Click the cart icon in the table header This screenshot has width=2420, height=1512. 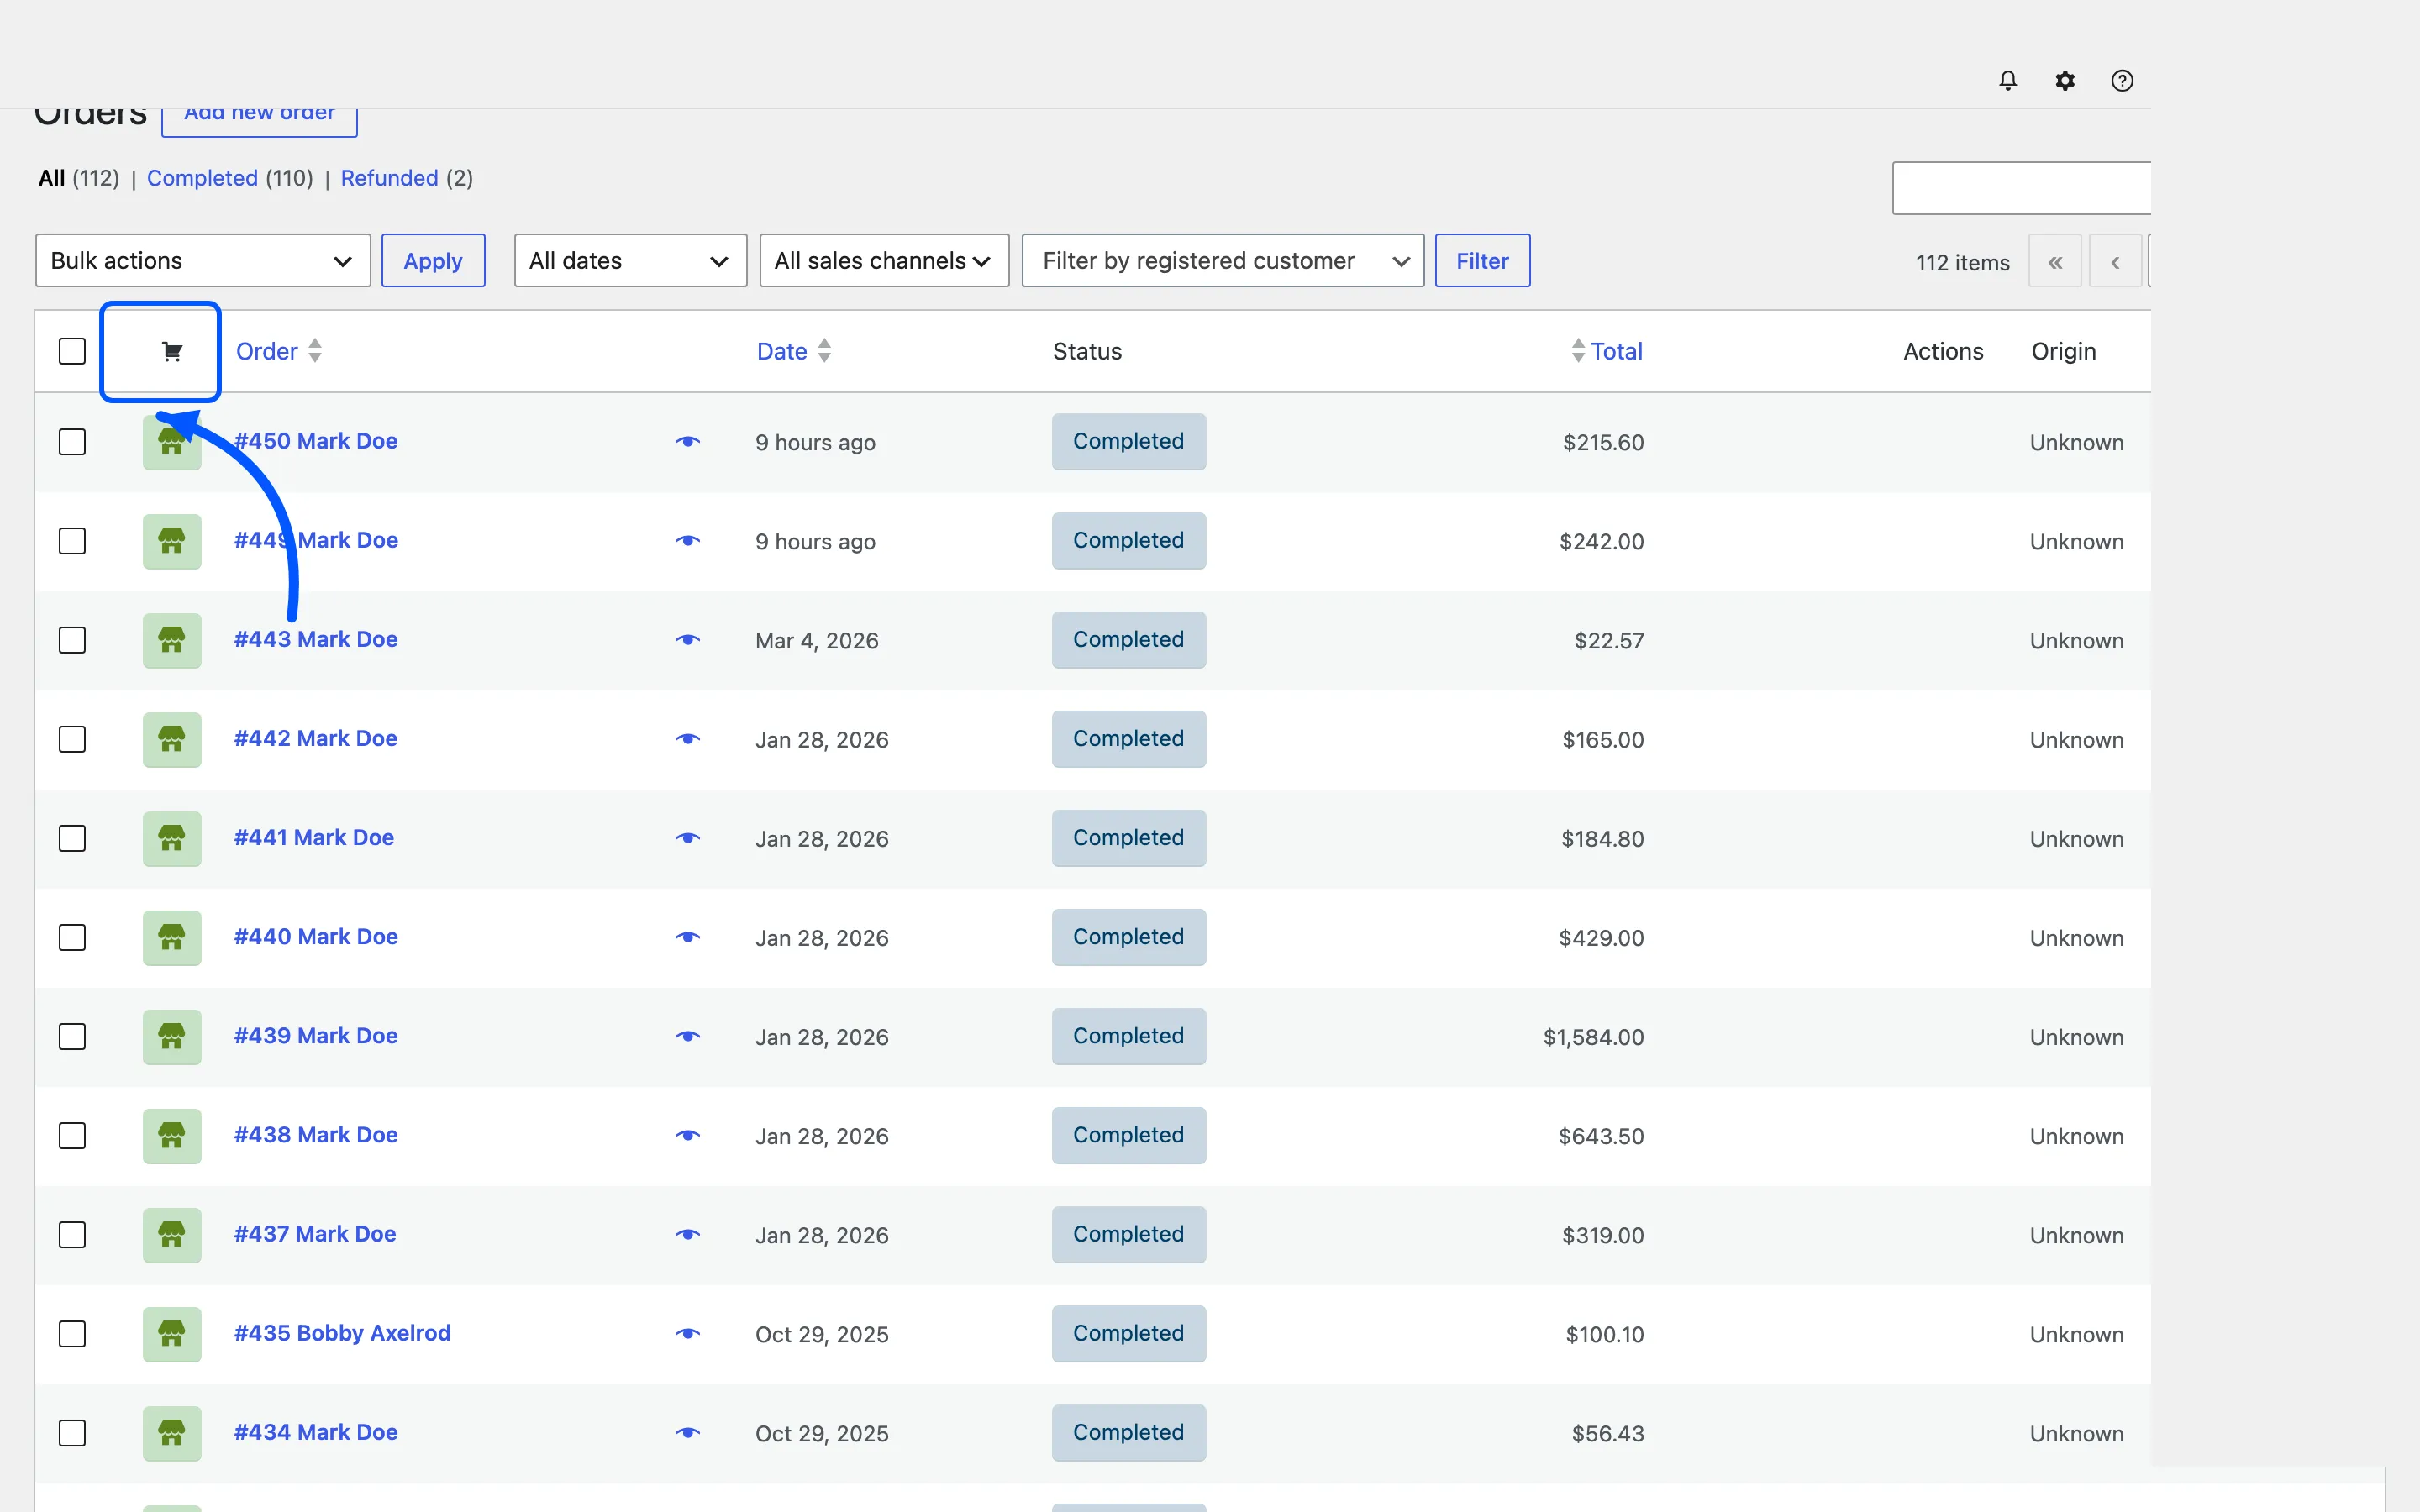coord(172,351)
